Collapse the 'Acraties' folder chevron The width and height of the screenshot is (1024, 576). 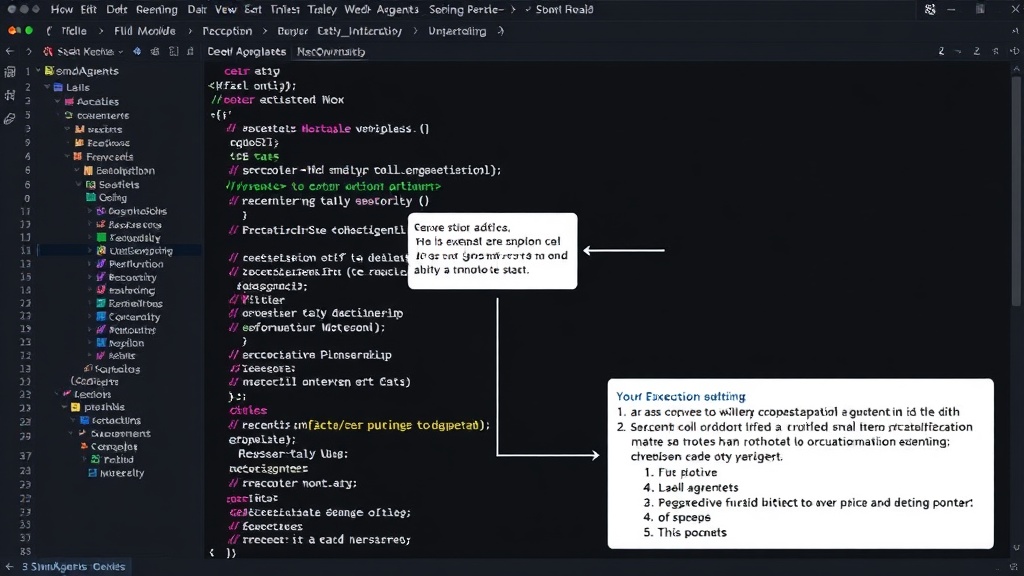pyautogui.click(x=58, y=102)
